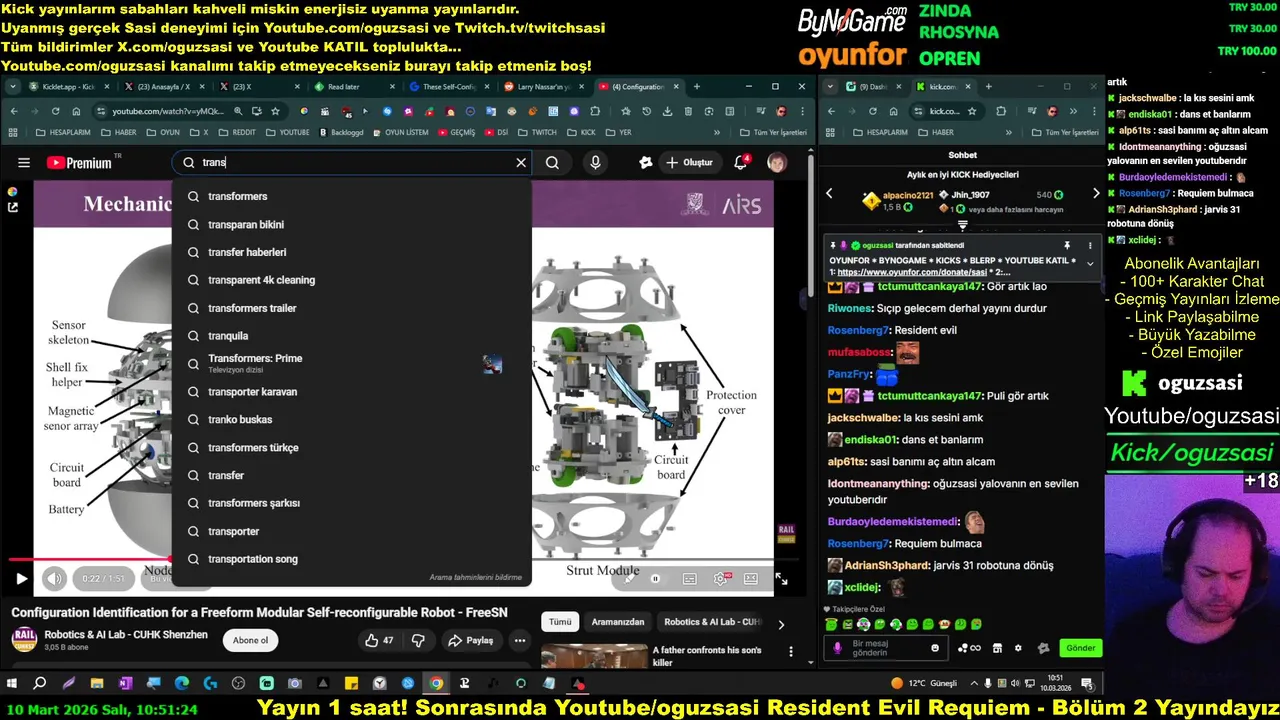Open Robotics & AI Lab channel avatar
This screenshot has width=1280, height=720.
[x=24, y=640]
